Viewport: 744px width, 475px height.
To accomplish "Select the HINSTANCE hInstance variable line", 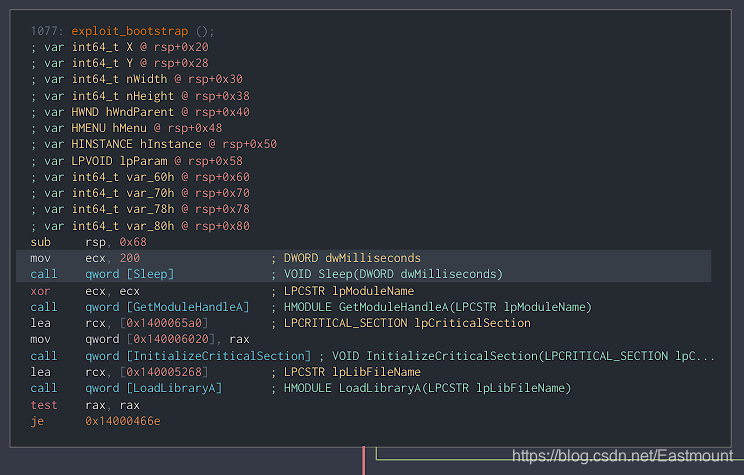I will click(154, 144).
